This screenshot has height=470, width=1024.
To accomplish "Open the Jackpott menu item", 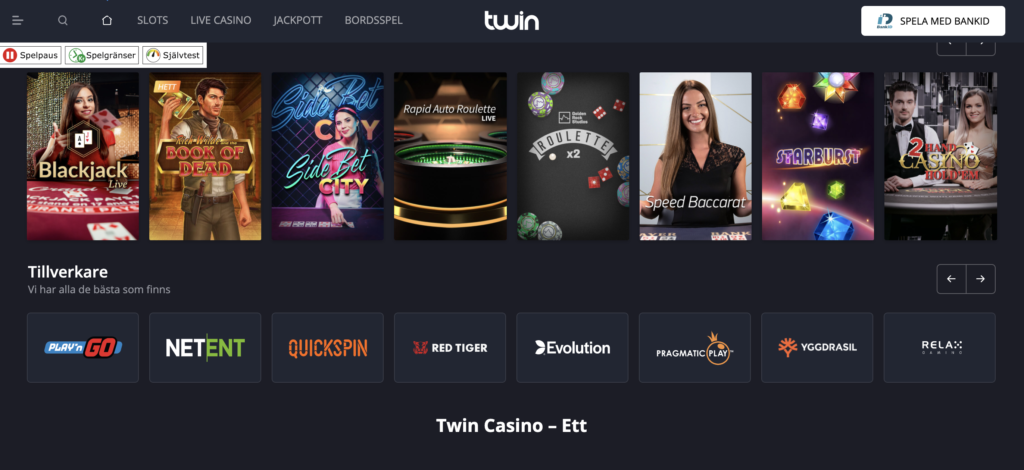I will tap(298, 20).
